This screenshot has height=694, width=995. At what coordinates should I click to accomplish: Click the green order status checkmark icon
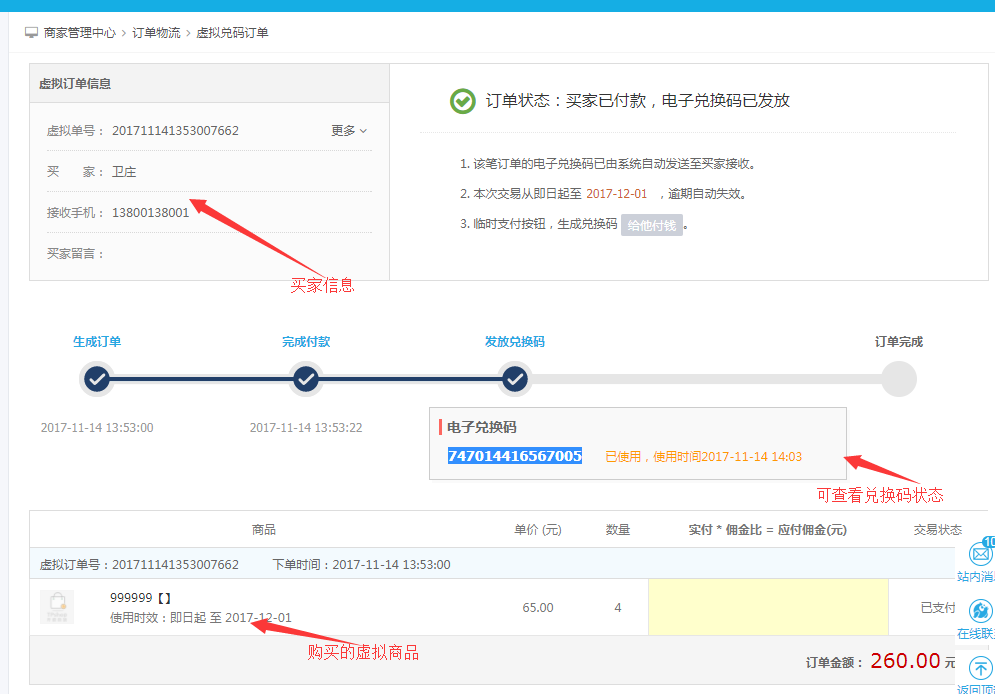tap(462, 101)
